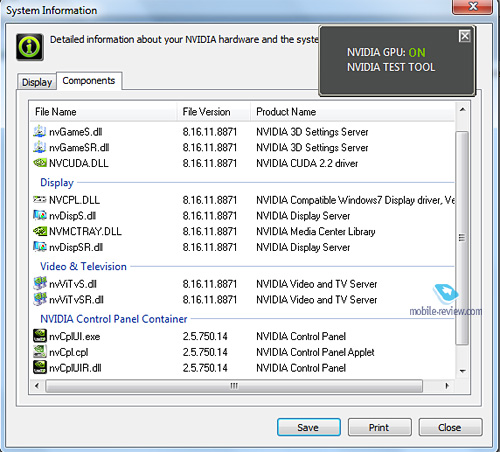Select the nvCpl.cpl file name
The width and height of the screenshot is (500, 452).
(69, 352)
